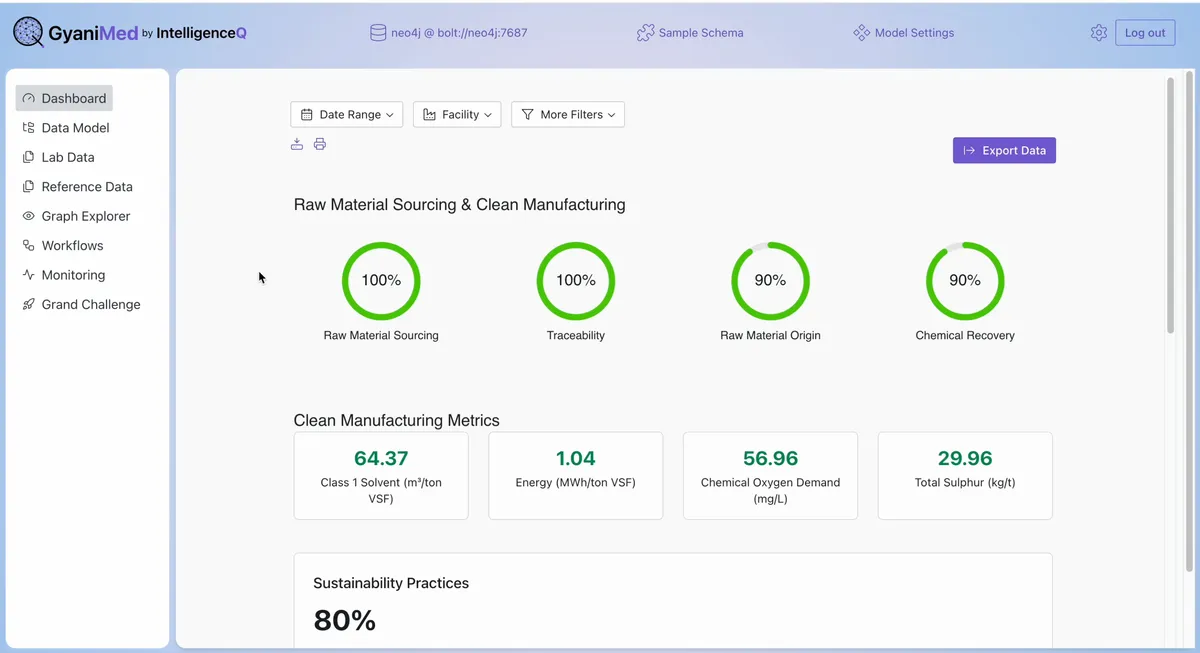Screen dimensions: 1200x653
Task: Click the Export Data button
Action: point(1004,151)
